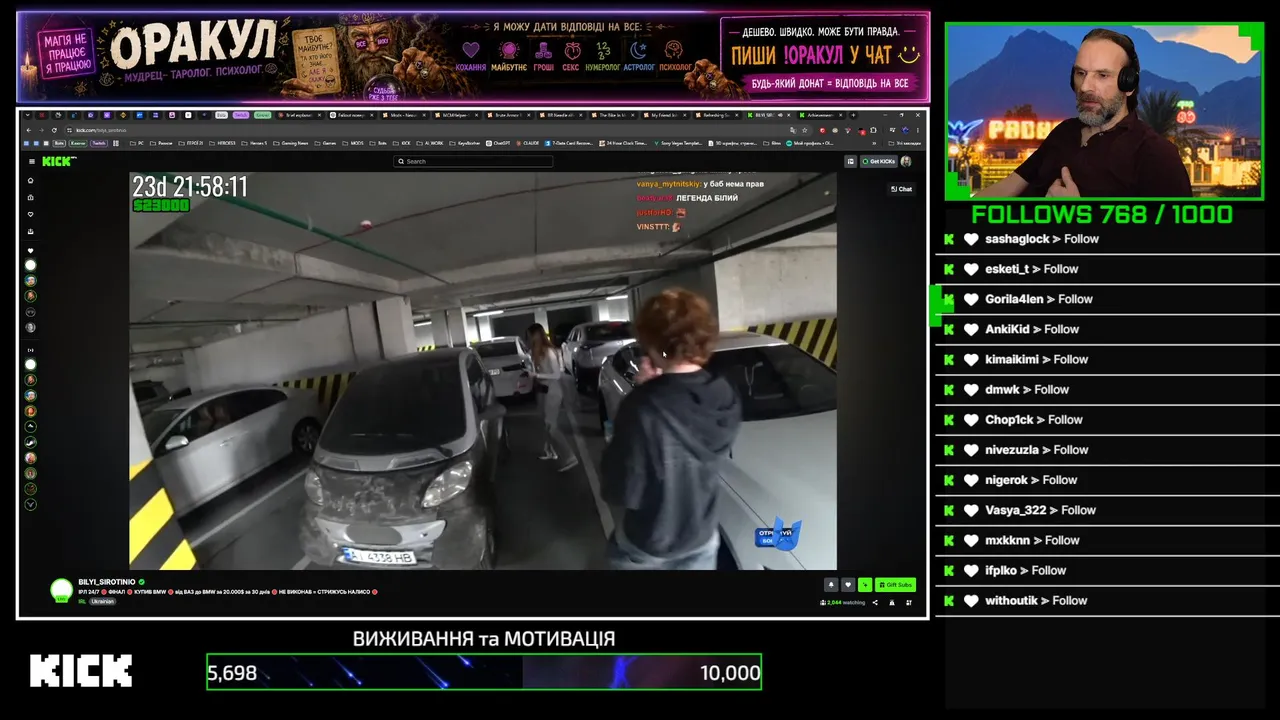Go back using the browser back arrow
Screen dimensions: 1280x720
click(x=29, y=130)
